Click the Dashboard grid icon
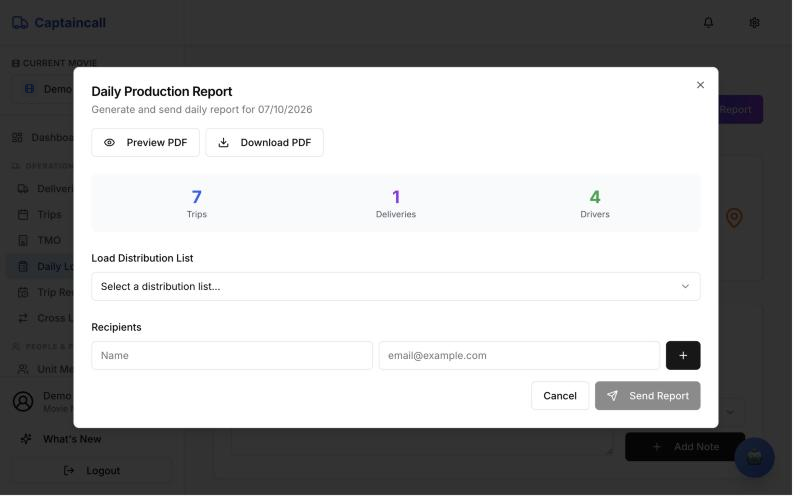Image resolution: width=800 pixels, height=500 pixels. click(x=17, y=139)
